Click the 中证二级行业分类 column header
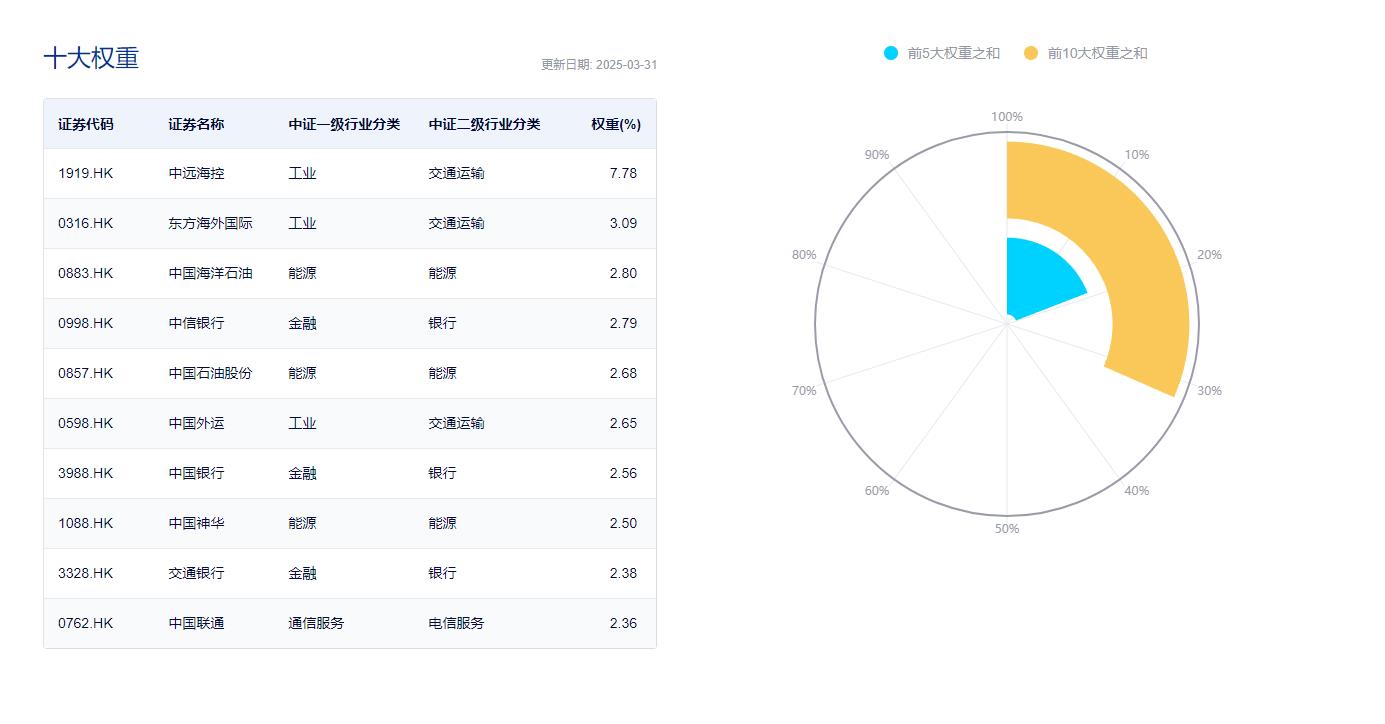Viewport: 1385px width, 724px height. (484, 124)
